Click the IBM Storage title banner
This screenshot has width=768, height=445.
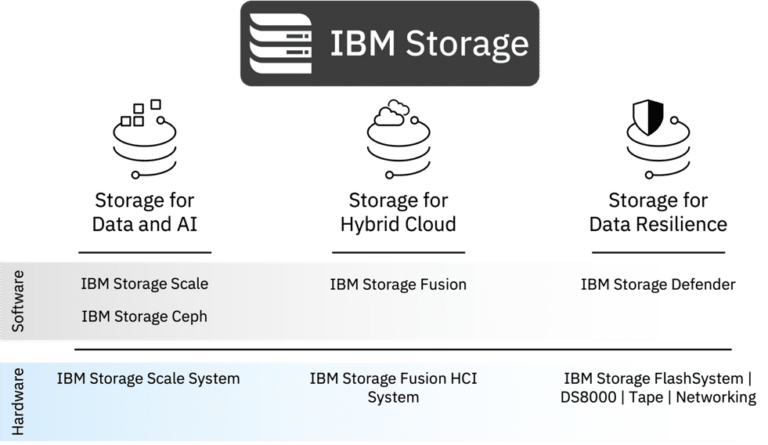(390, 44)
